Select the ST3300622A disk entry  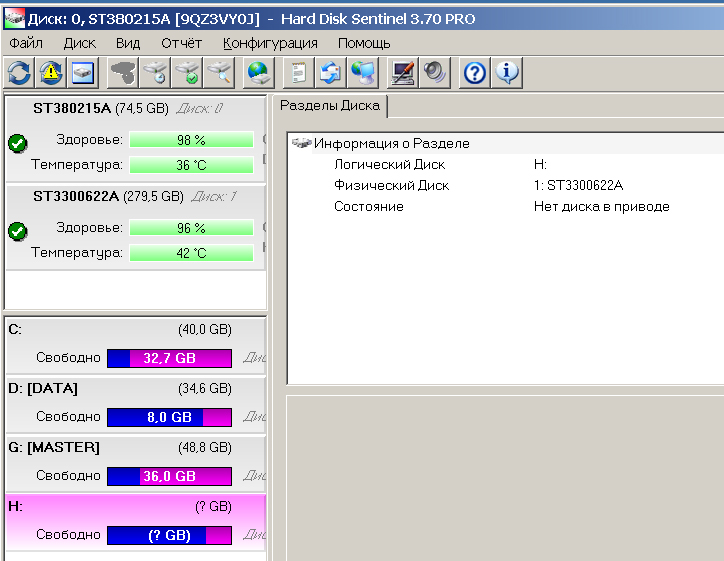coord(76,197)
